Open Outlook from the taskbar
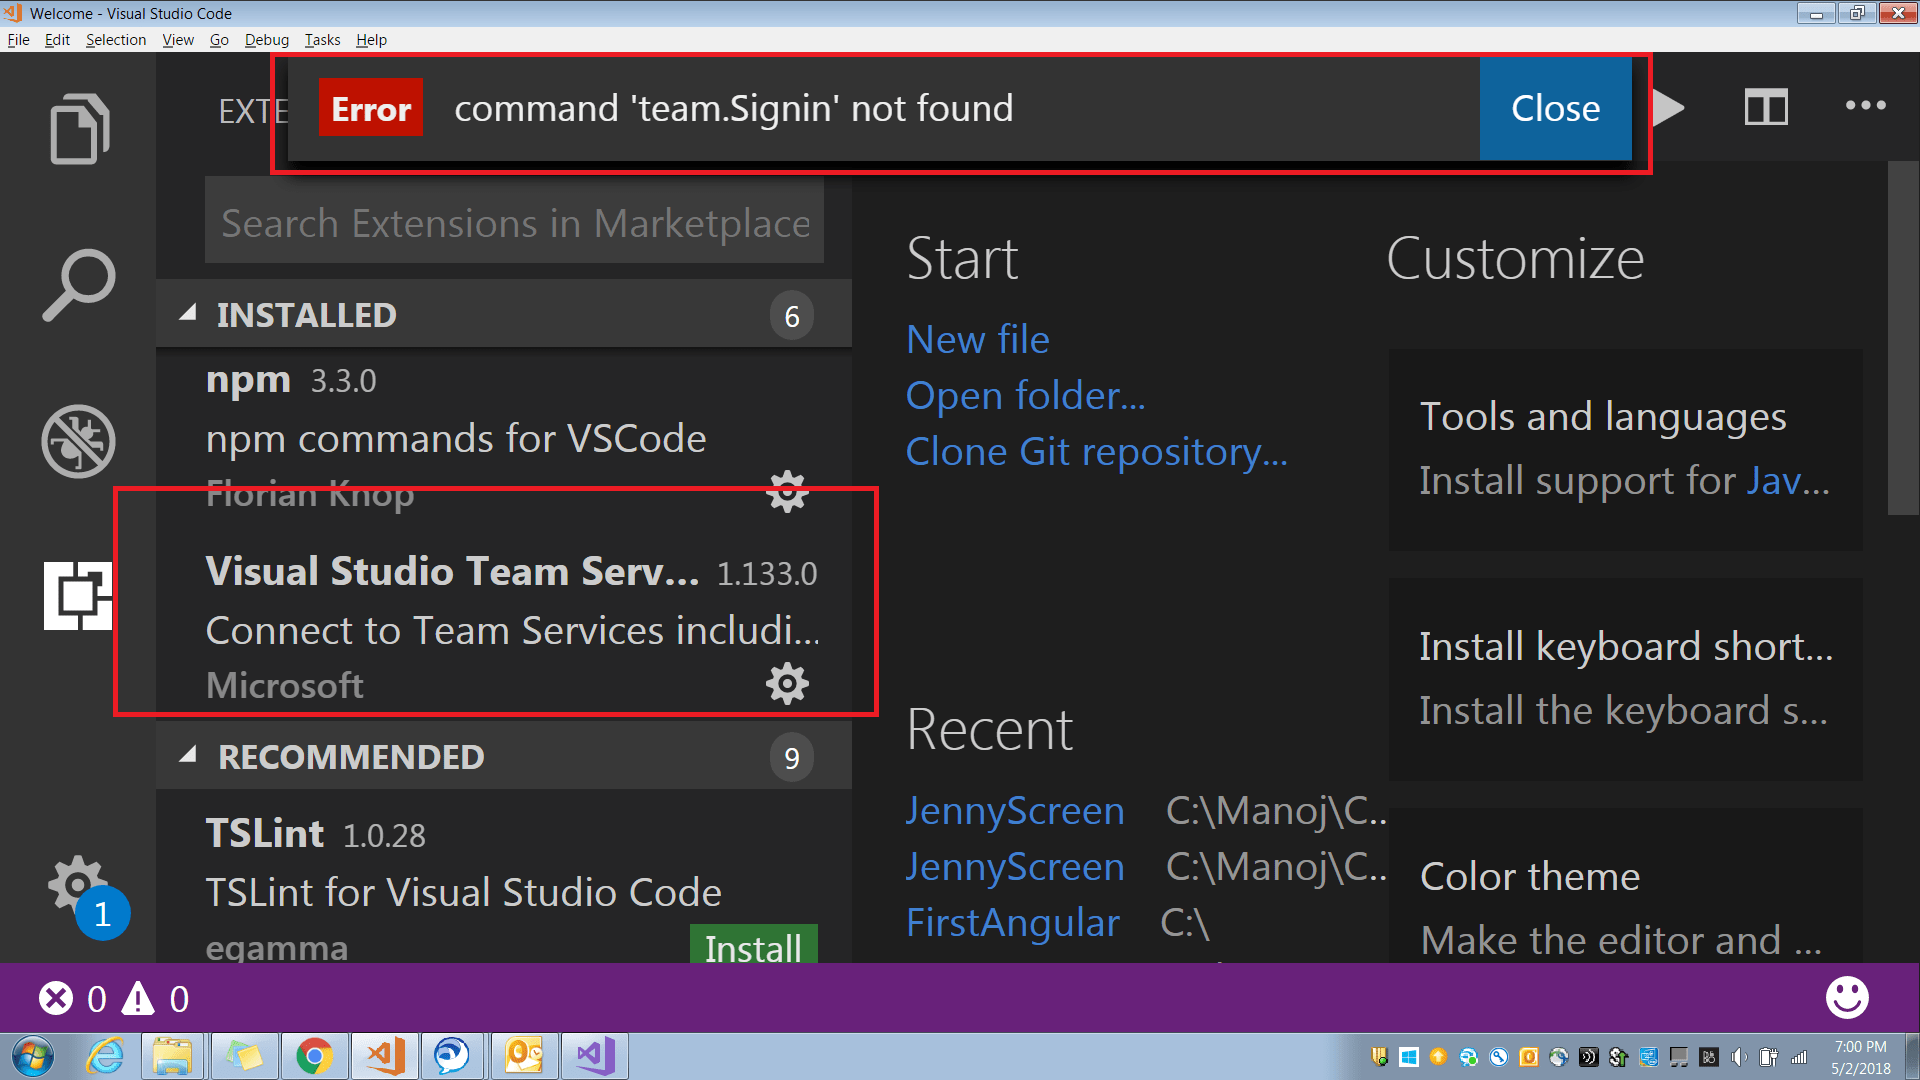 click(524, 1055)
